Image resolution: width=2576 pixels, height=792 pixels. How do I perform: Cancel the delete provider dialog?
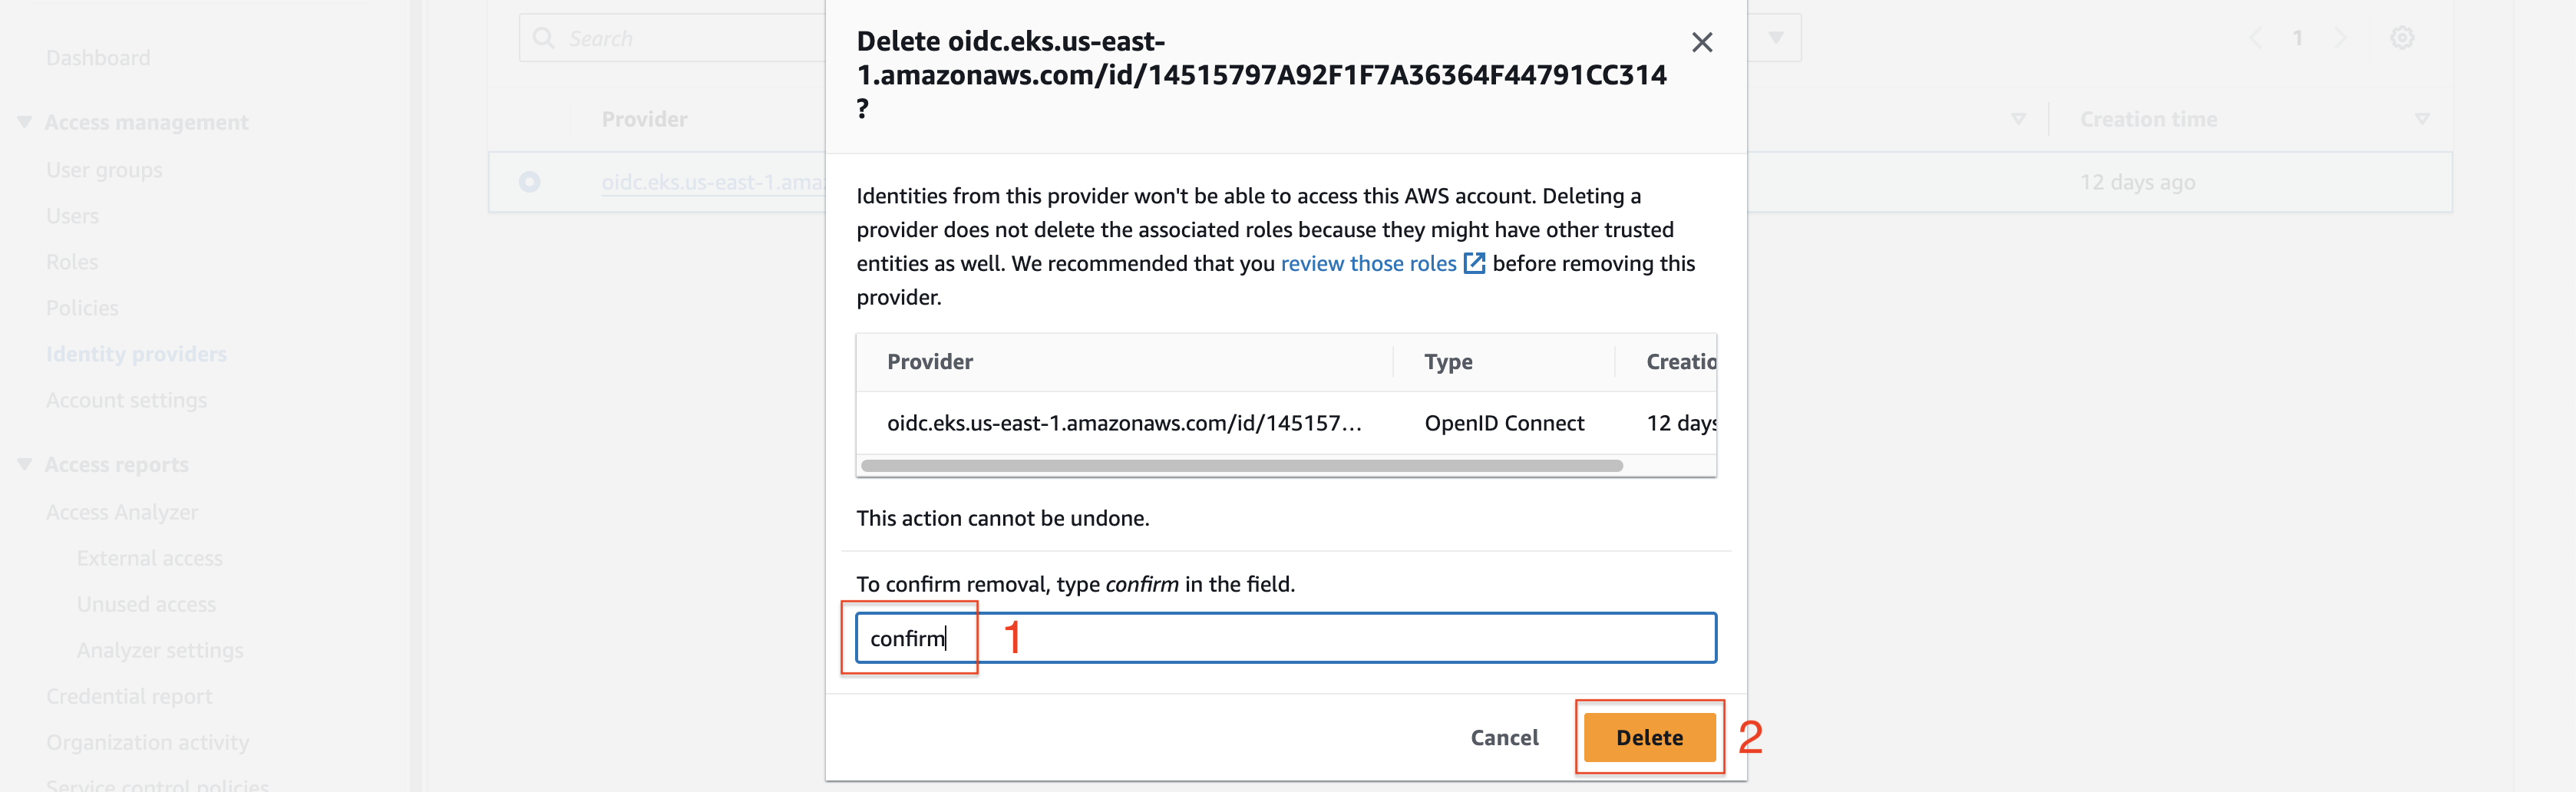click(1503, 737)
